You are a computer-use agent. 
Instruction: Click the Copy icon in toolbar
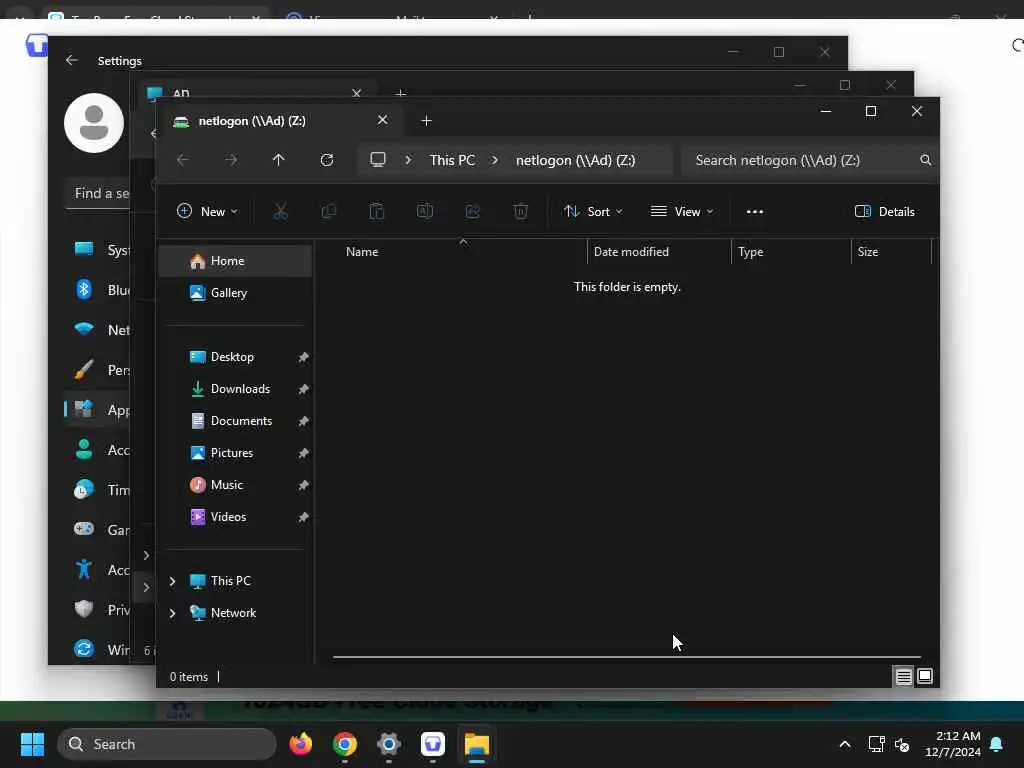tap(328, 211)
